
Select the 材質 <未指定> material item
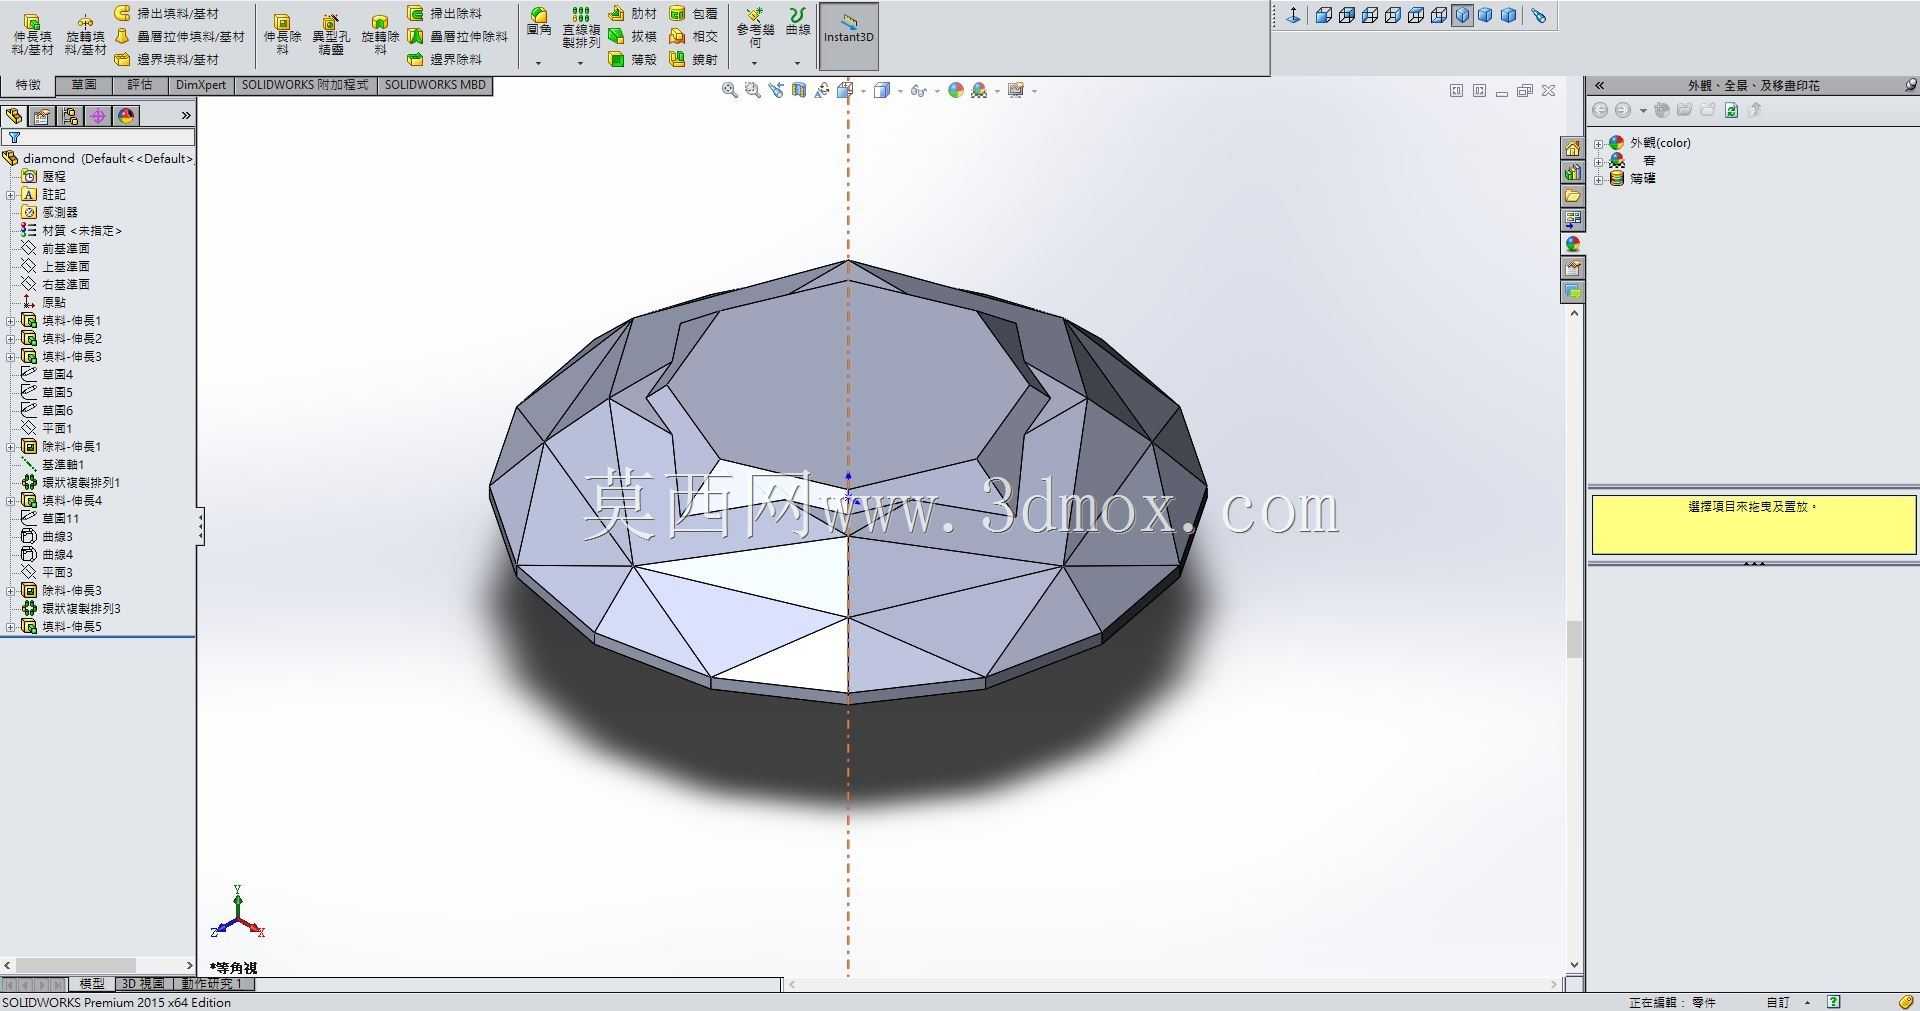(x=71, y=231)
